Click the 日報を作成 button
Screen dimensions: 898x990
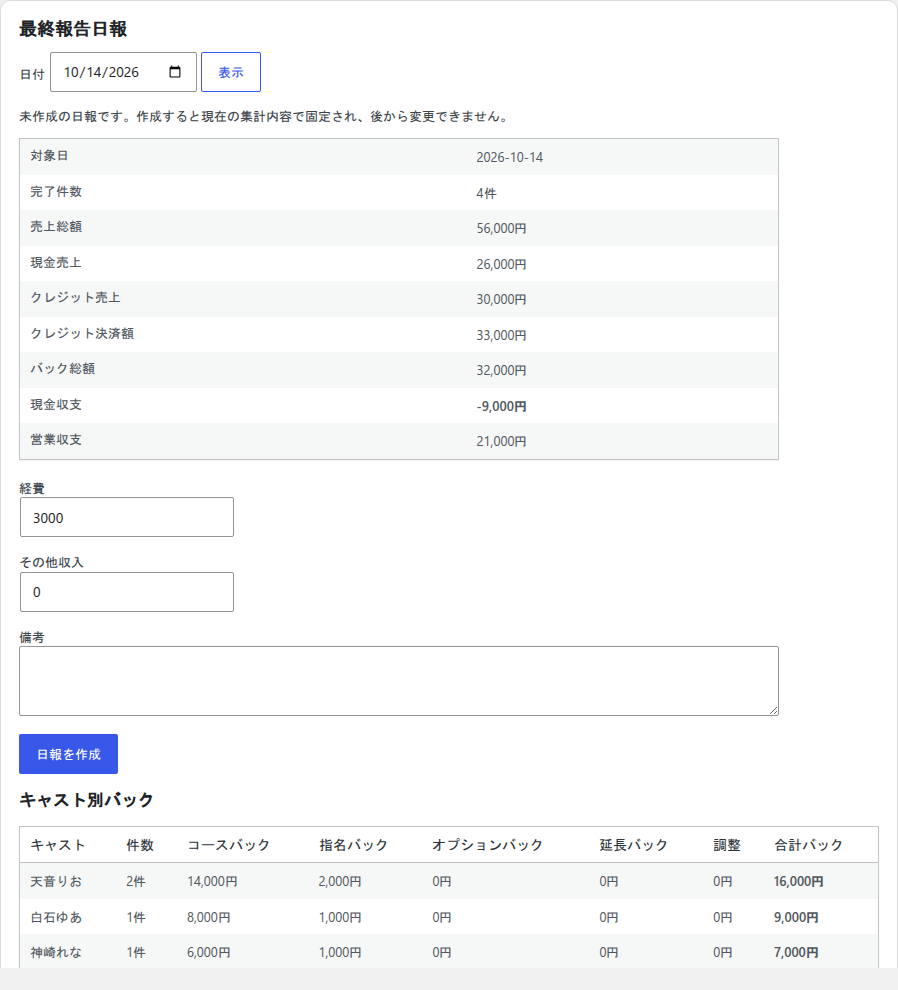click(68, 754)
